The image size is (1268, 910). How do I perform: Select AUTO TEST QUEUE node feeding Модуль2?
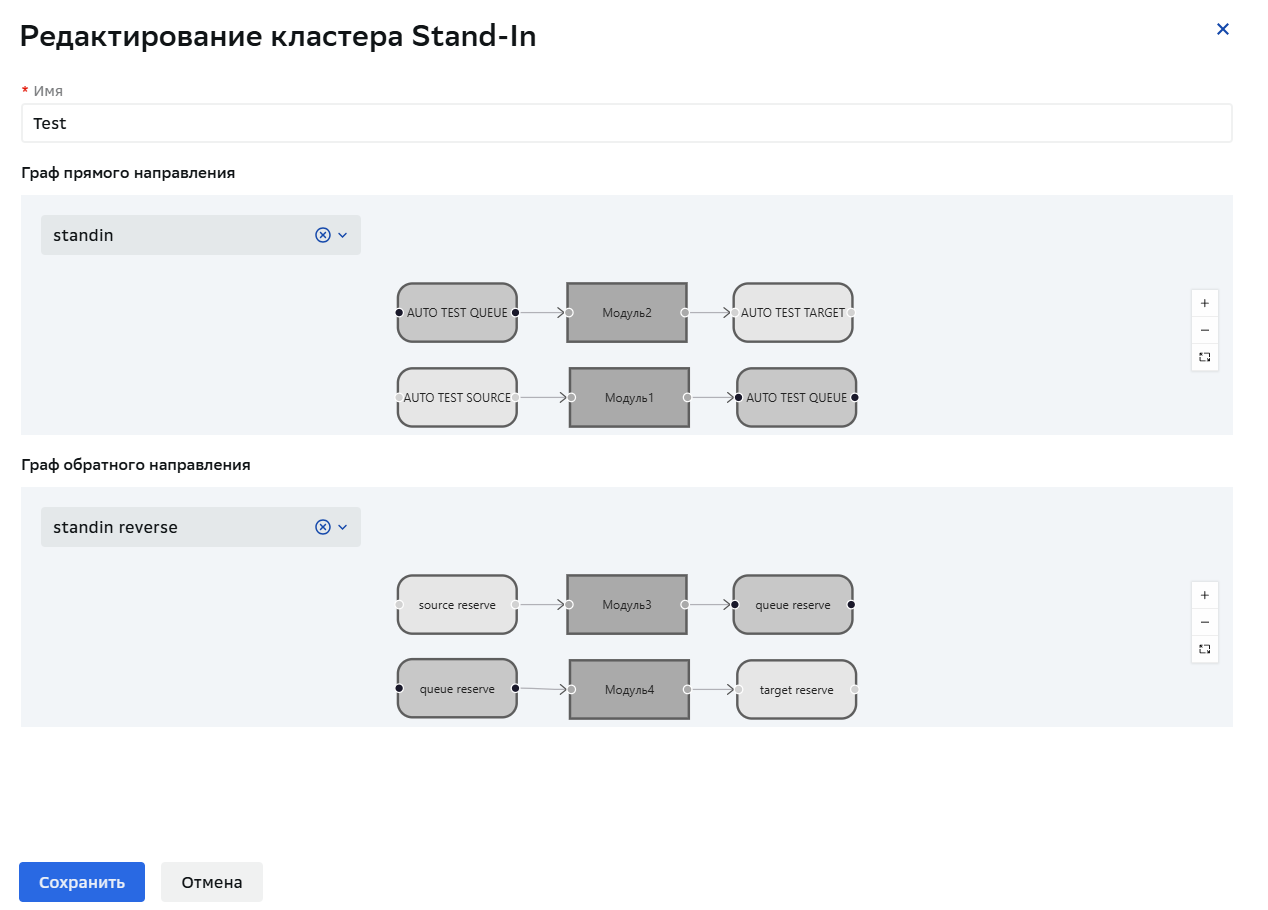[457, 313]
